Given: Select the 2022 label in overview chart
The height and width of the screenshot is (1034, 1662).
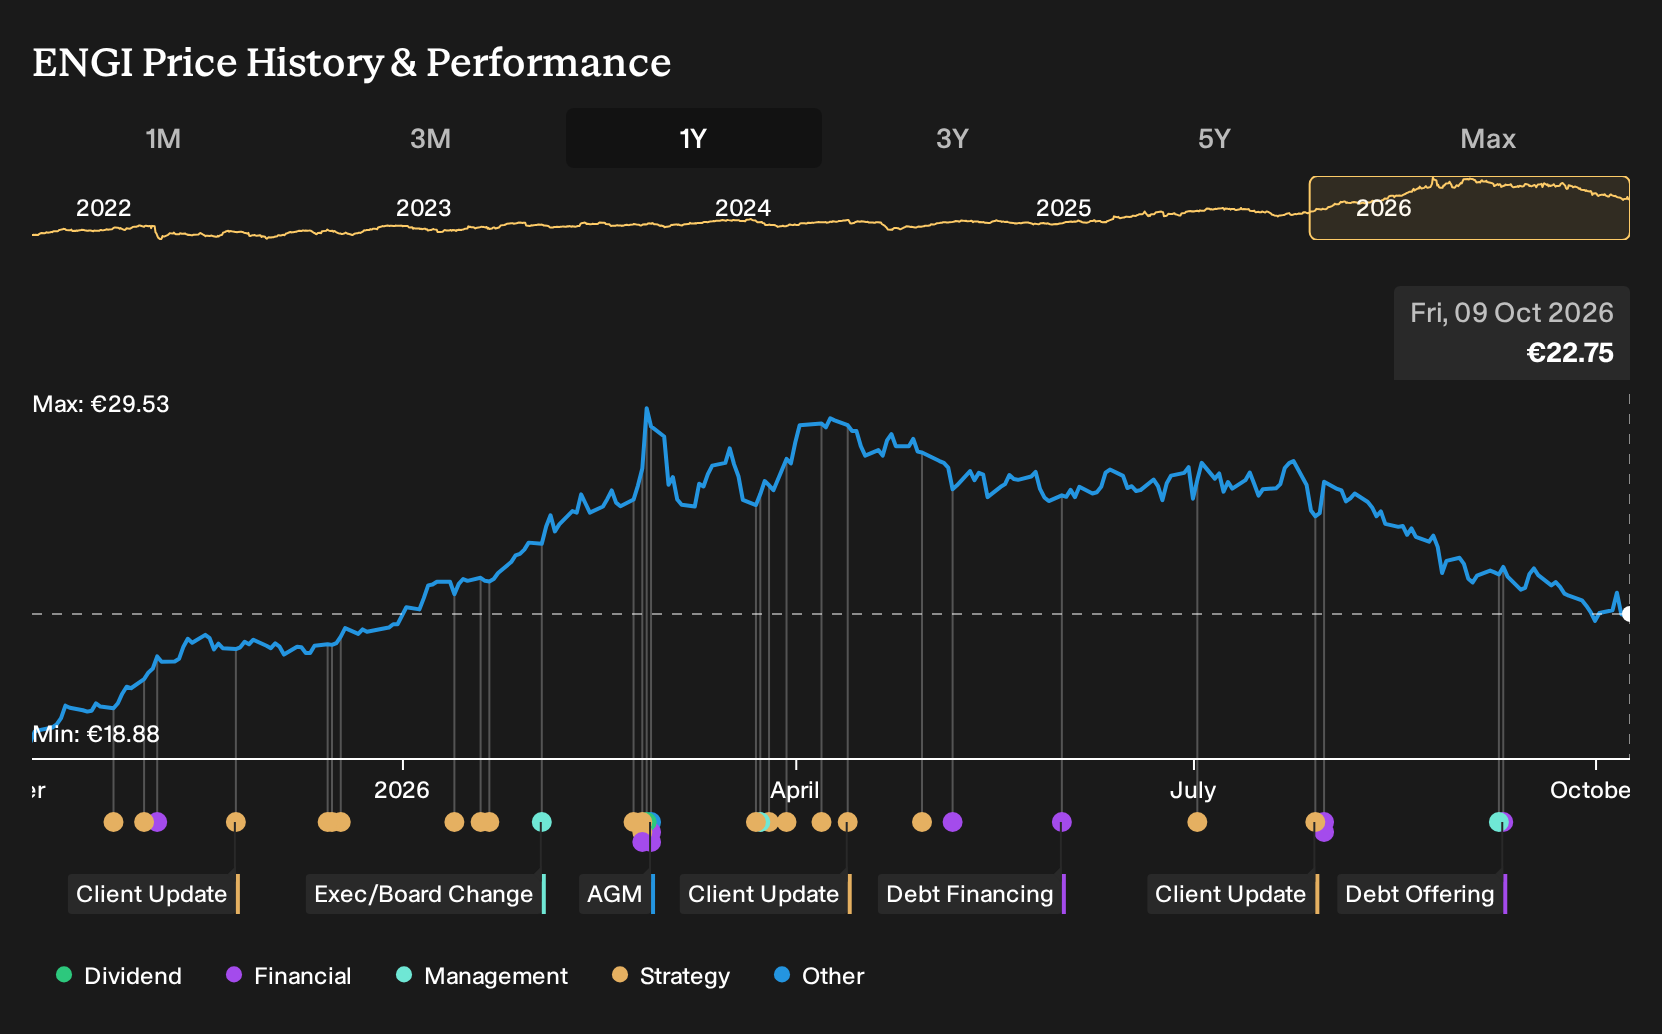Looking at the screenshot, I should coord(104,208).
